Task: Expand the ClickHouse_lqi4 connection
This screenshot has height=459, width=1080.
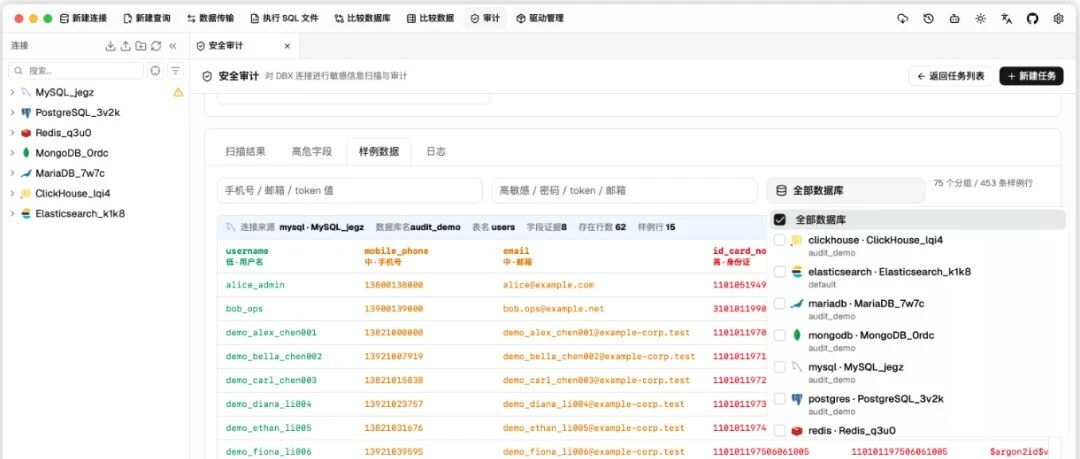Action: tap(12, 193)
